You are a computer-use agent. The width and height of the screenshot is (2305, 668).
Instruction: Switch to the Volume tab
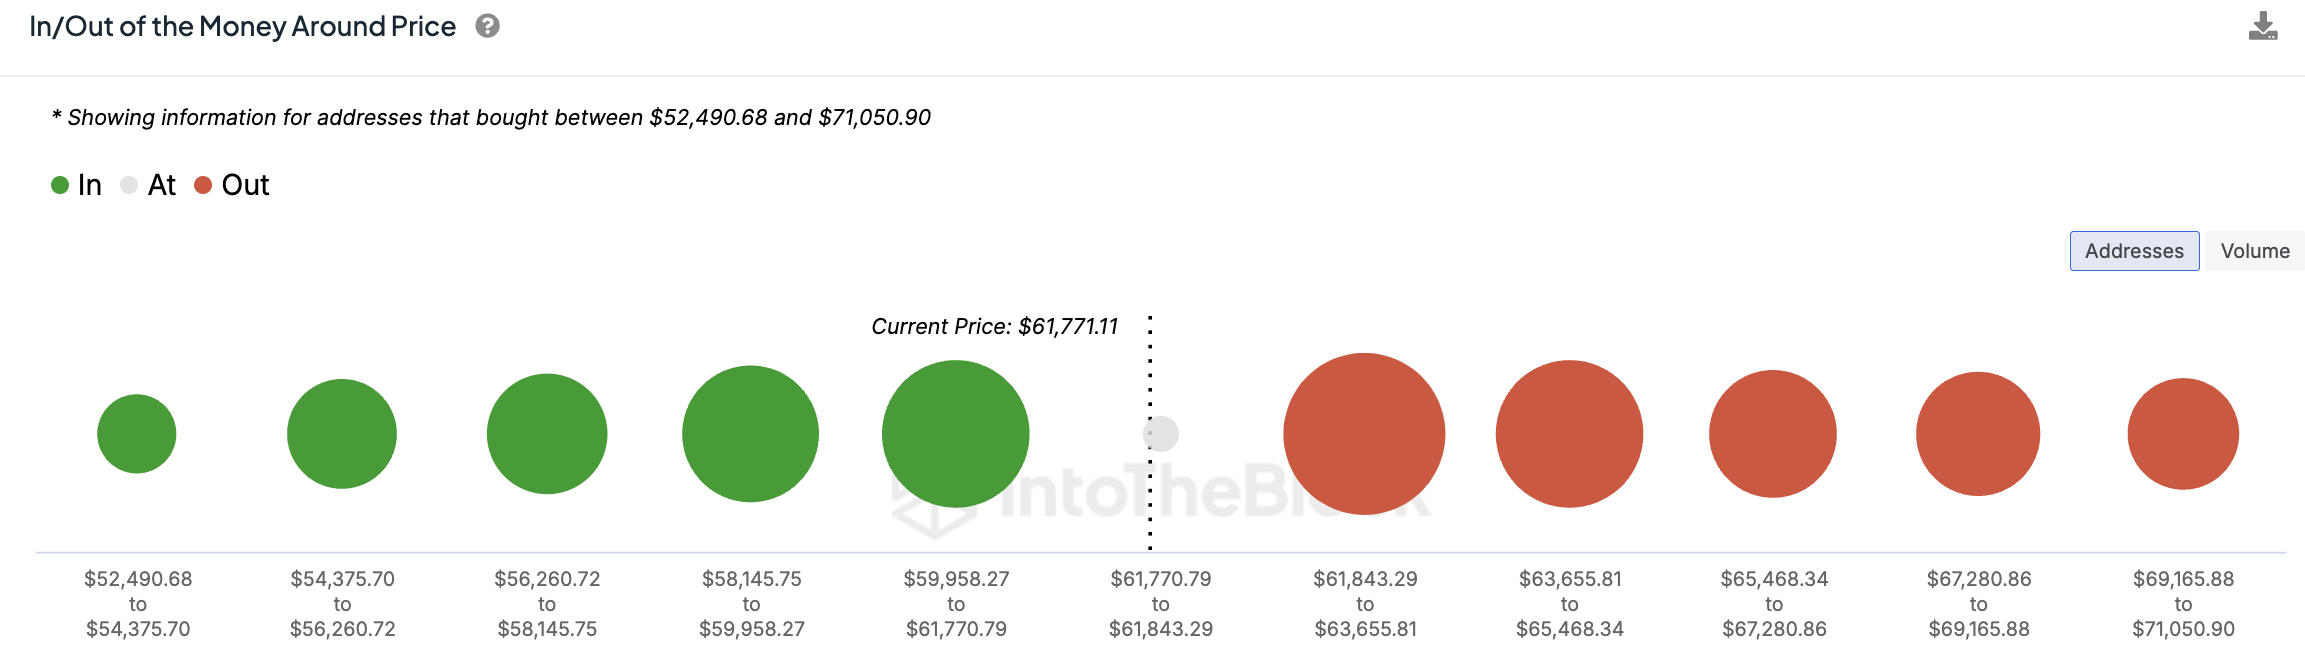2255,251
